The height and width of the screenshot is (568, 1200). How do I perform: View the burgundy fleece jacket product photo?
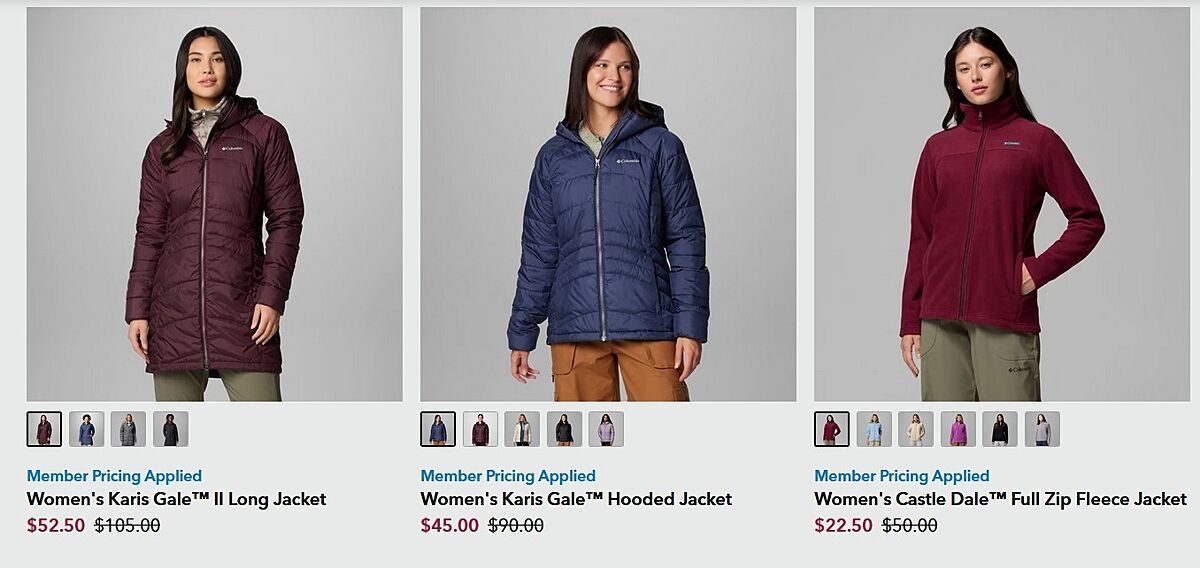pos(1002,204)
